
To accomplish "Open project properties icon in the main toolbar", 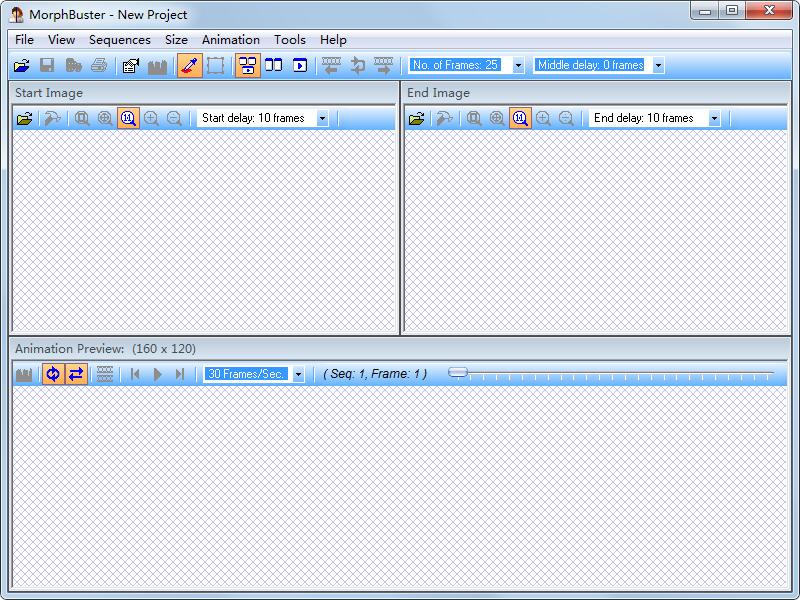I will 131,65.
